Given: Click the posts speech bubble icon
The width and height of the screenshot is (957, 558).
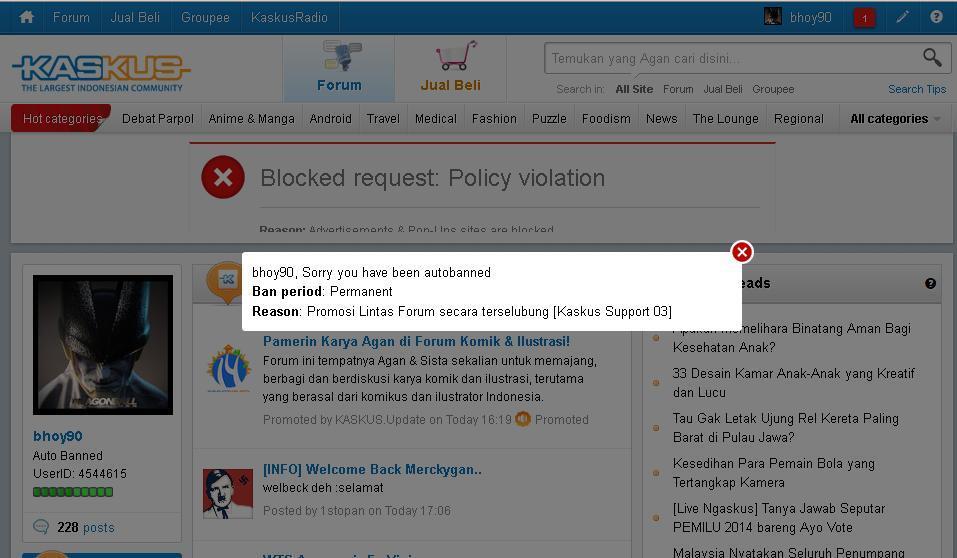Looking at the screenshot, I should 41,527.
